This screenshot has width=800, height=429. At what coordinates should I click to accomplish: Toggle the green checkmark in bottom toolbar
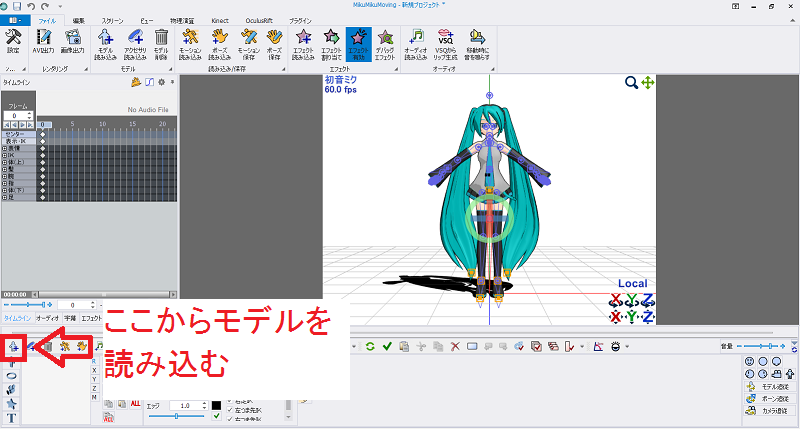[387, 346]
